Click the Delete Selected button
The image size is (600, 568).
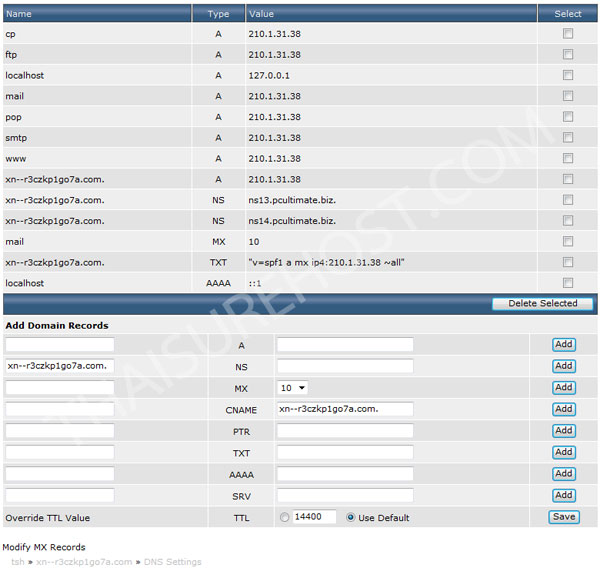pos(542,303)
